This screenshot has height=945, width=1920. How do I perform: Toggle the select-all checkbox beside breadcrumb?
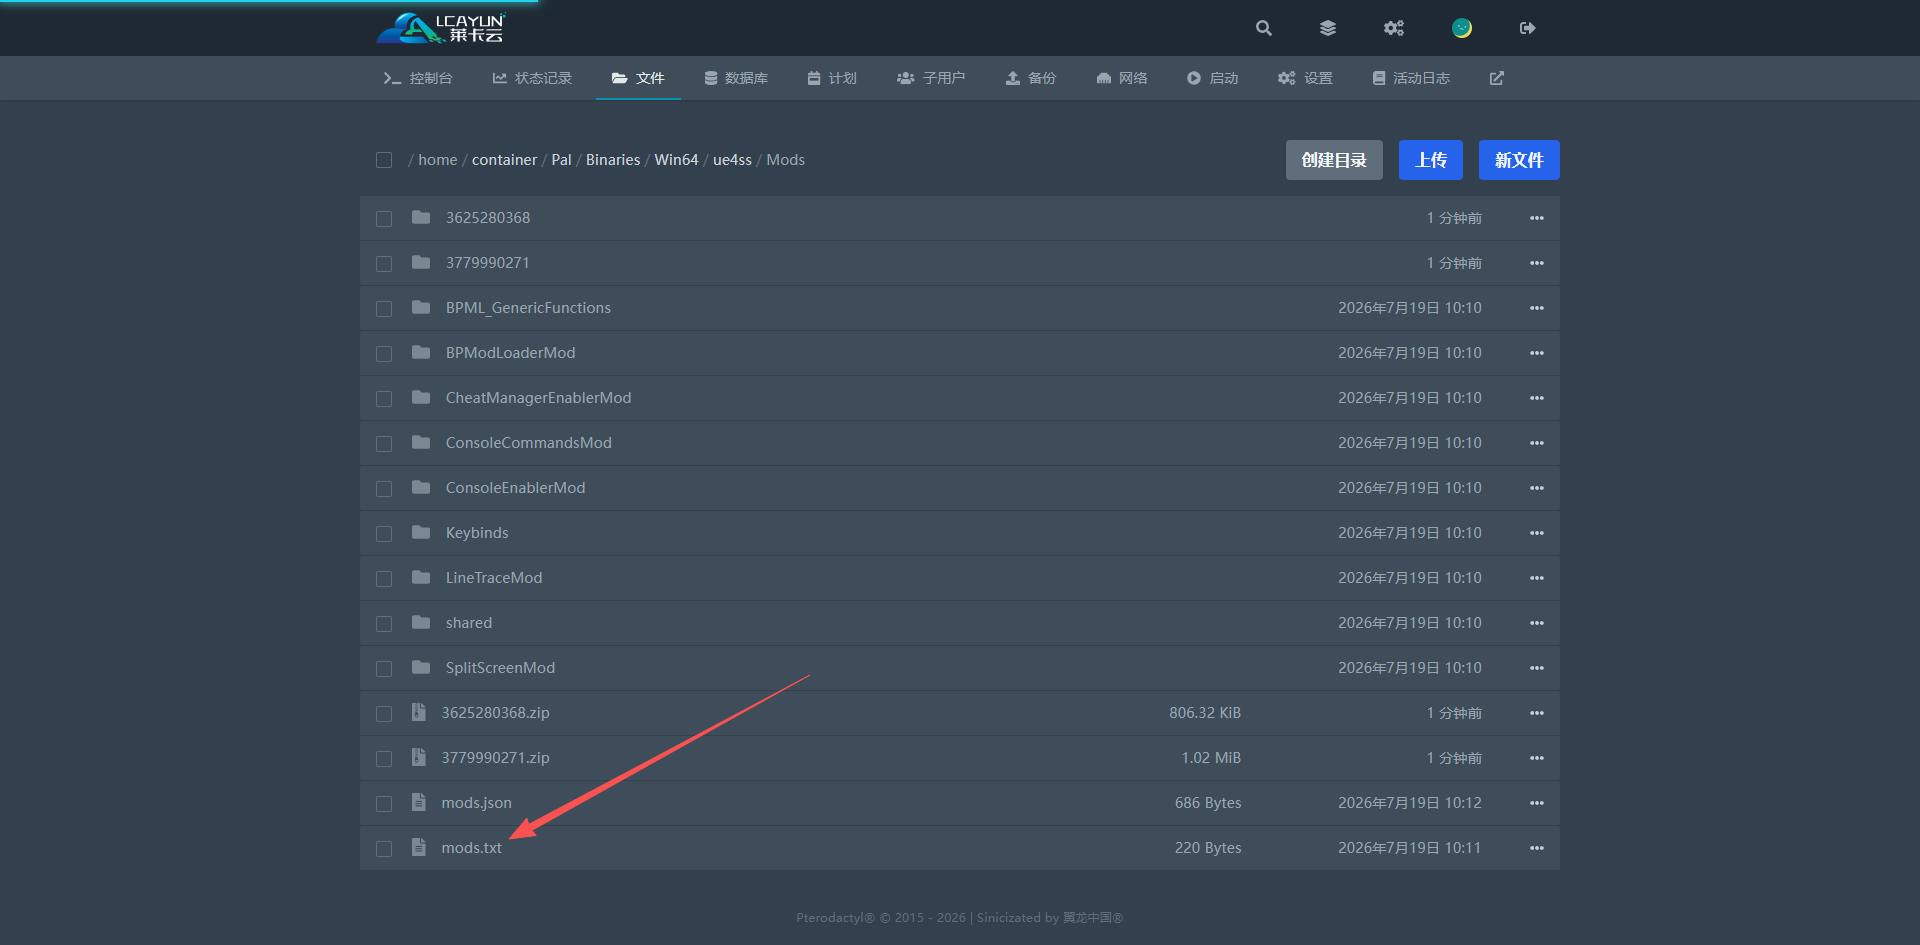point(384,160)
